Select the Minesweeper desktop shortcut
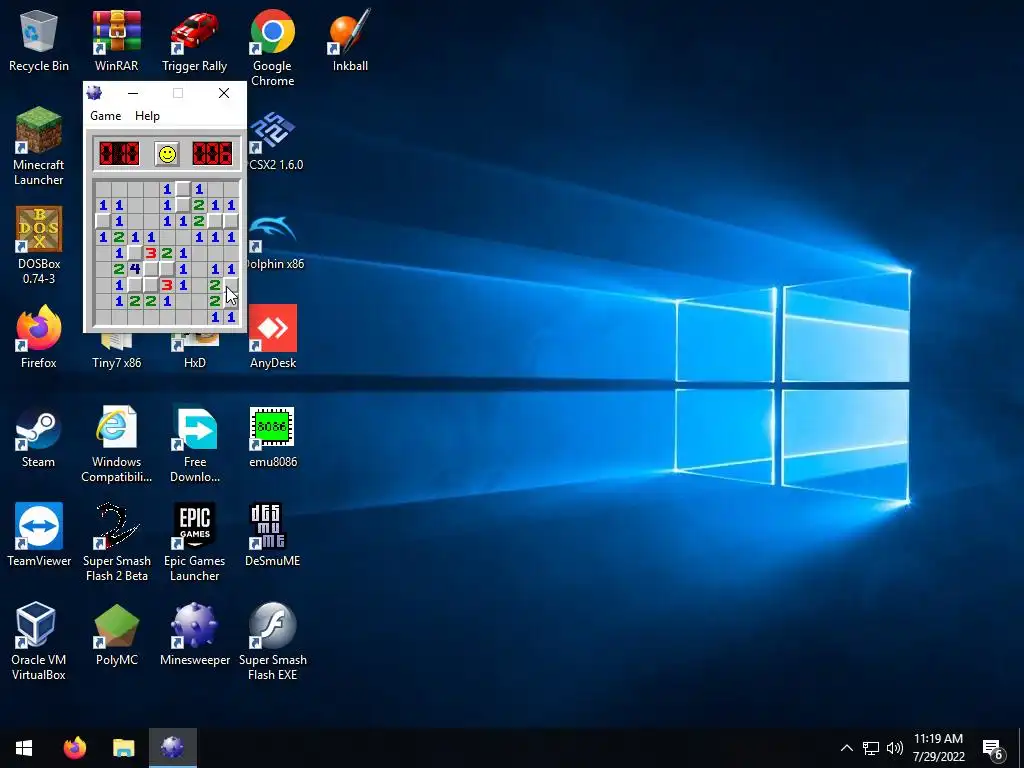This screenshot has height=768, width=1024. click(195, 634)
